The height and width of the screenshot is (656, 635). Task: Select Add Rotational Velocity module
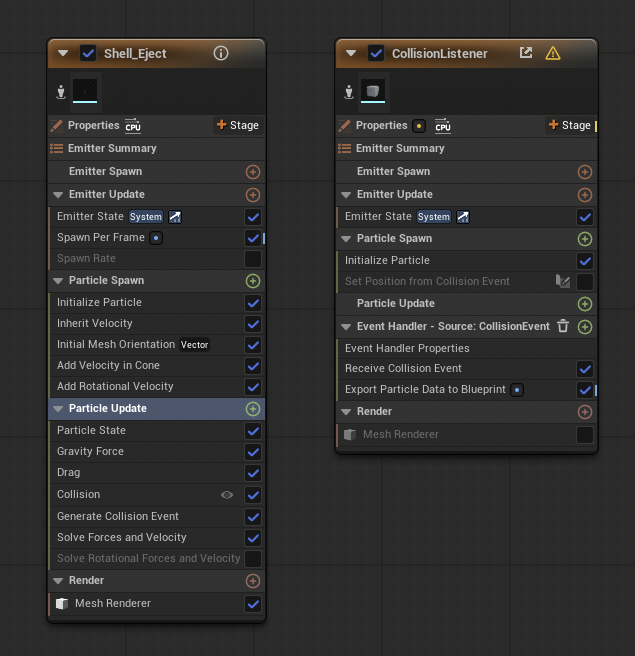pyautogui.click(x=157, y=387)
